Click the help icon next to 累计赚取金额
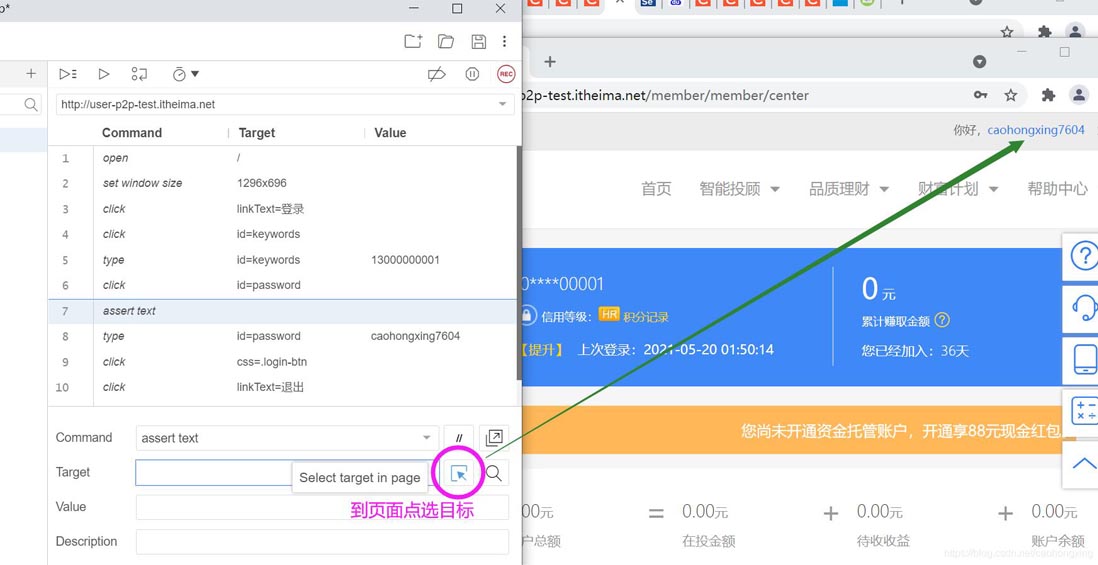Viewport: 1098px width, 565px height. [942, 321]
